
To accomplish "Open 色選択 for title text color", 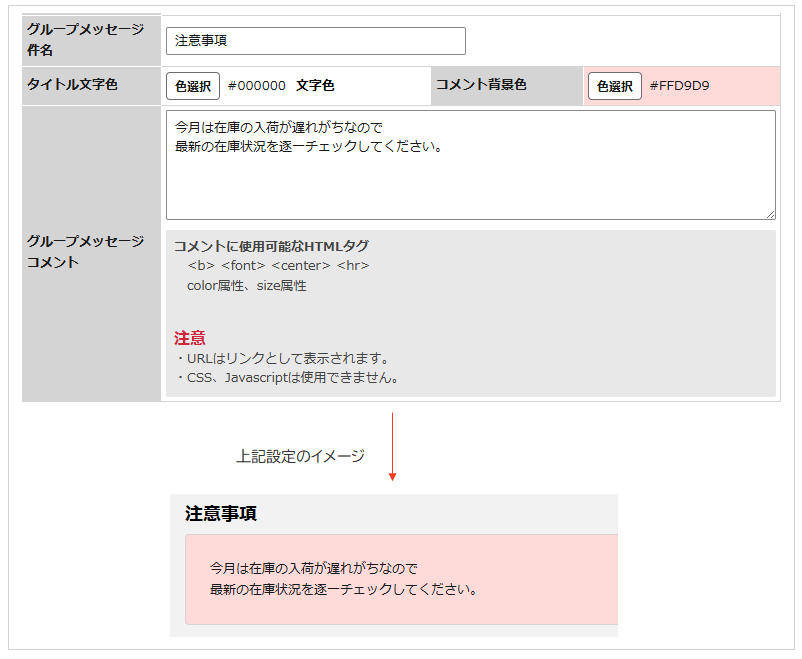I will click(193, 86).
